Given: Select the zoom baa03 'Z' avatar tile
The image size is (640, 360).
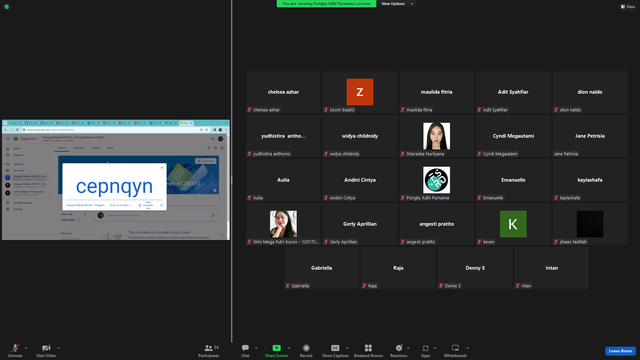Looking at the screenshot, I should [360, 92].
